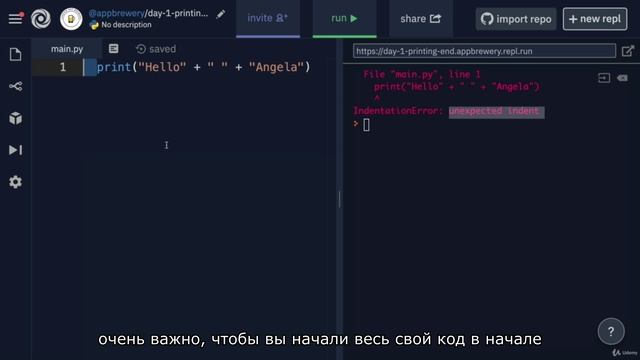
Task: Run the program with run button
Action: [344, 18]
